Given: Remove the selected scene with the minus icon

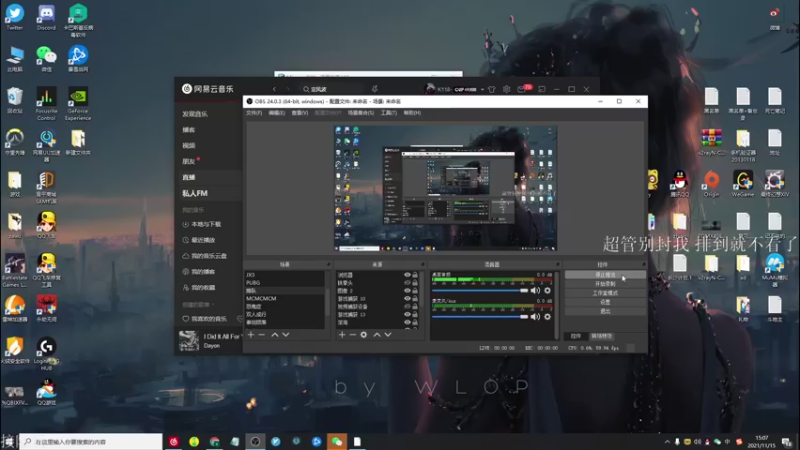Looking at the screenshot, I should point(262,335).
